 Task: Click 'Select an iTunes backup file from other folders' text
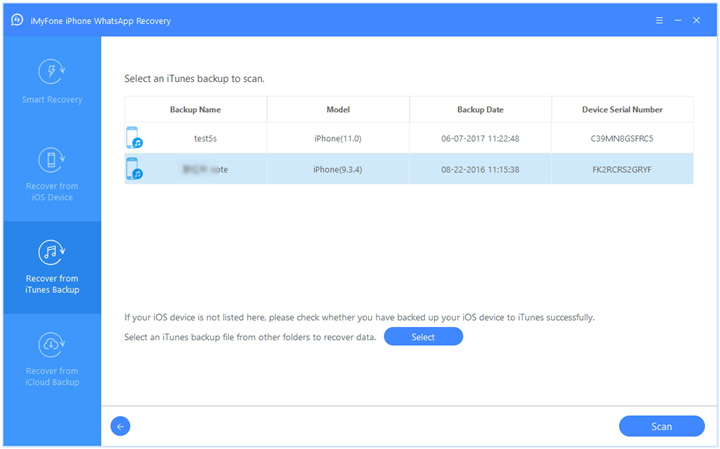[x=250, y=337]
